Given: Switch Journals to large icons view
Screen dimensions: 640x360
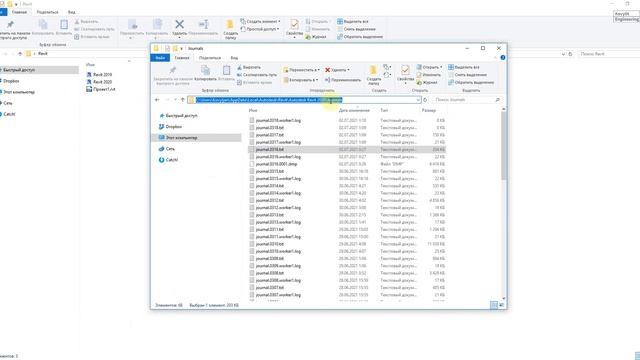Looking at the screenshot, I should click(x=502, y=305).
